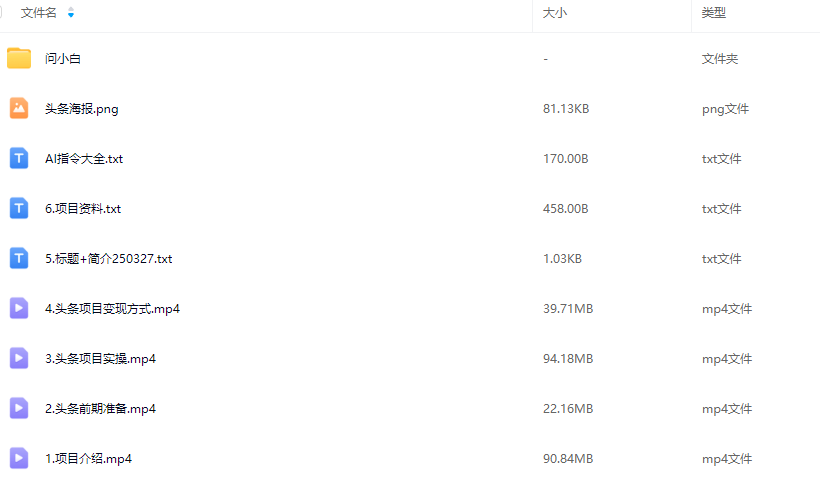Click the 1.项目介绍.mp4 video icon
This screenshot has height=487, width=820.
(19, 458)
